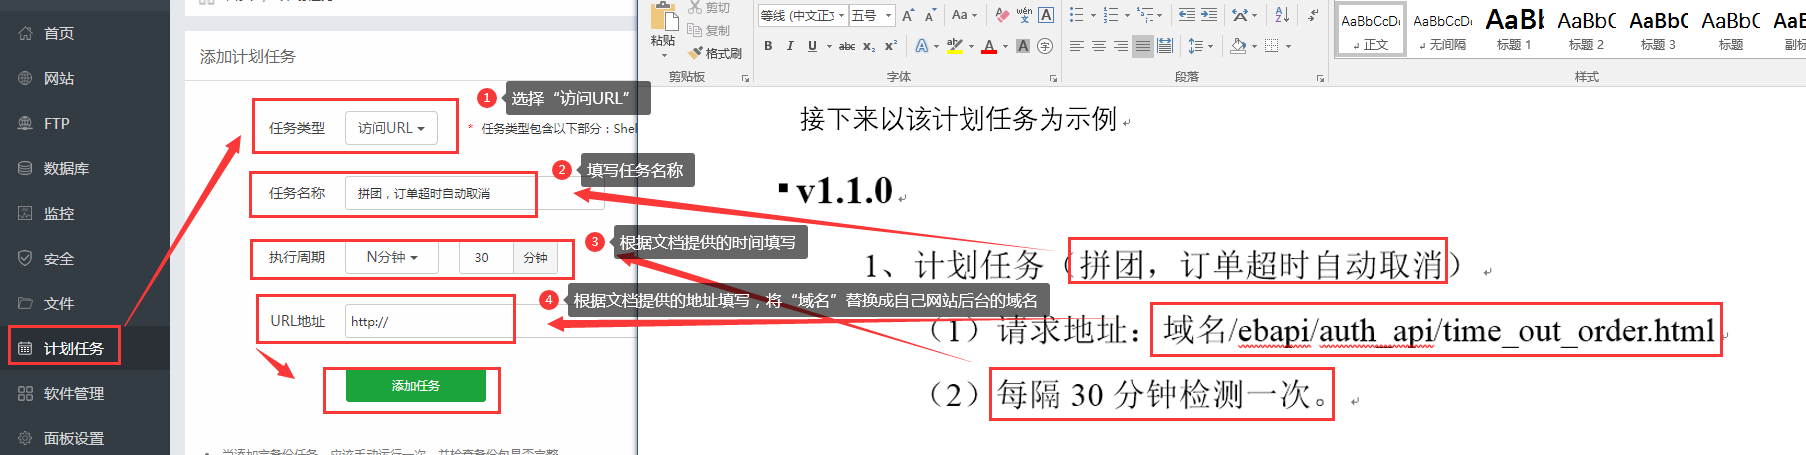Open 文件 in panel sidebar
This screenshot has width=1806, height=455.
click(85, 303)
